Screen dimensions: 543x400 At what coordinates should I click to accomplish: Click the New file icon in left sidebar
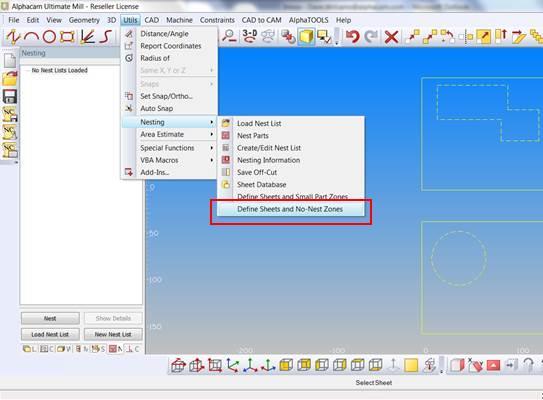tap(10, 61)
